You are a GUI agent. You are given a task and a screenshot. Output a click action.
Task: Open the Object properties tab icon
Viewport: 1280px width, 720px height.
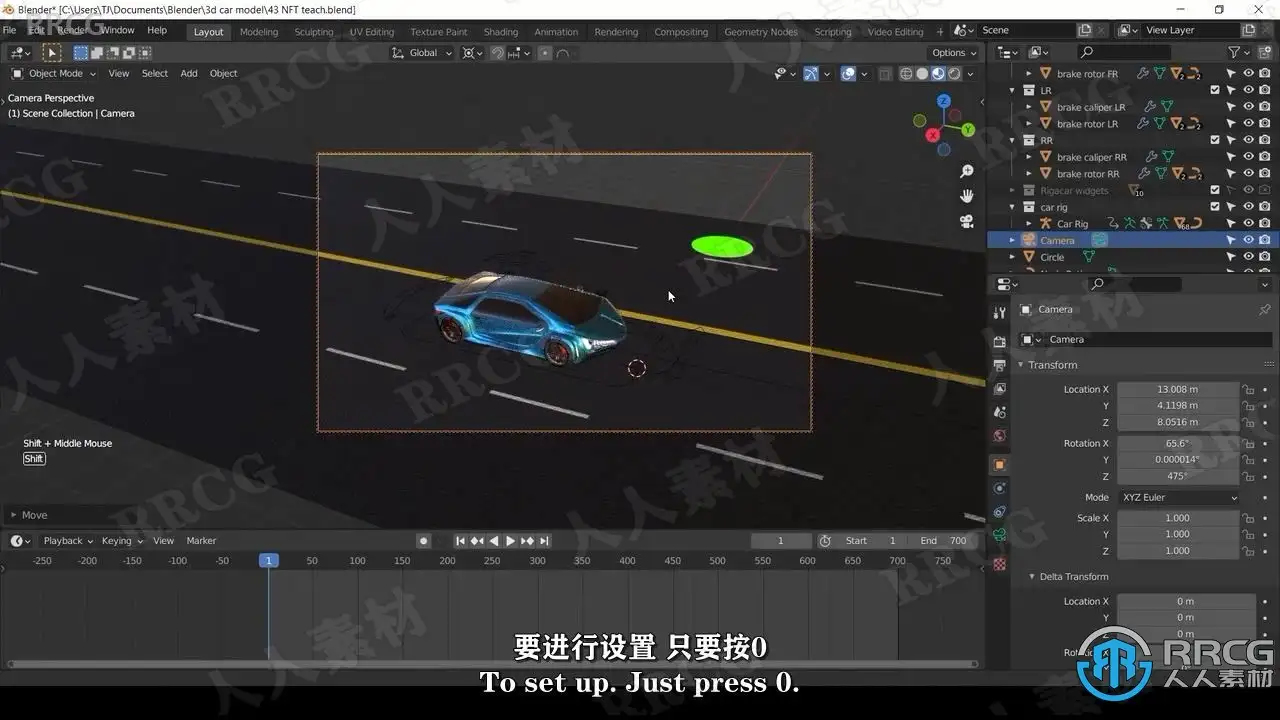999,465
